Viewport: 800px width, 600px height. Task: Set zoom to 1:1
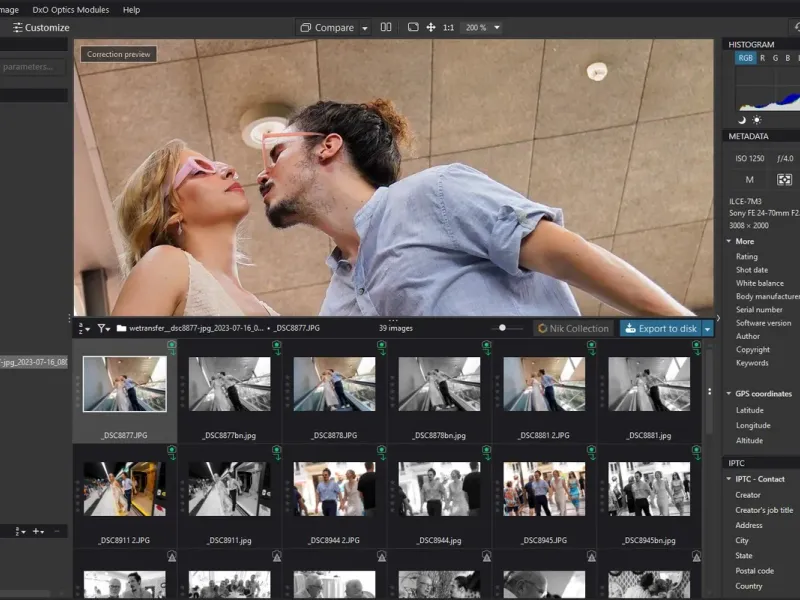click(448, 28)
